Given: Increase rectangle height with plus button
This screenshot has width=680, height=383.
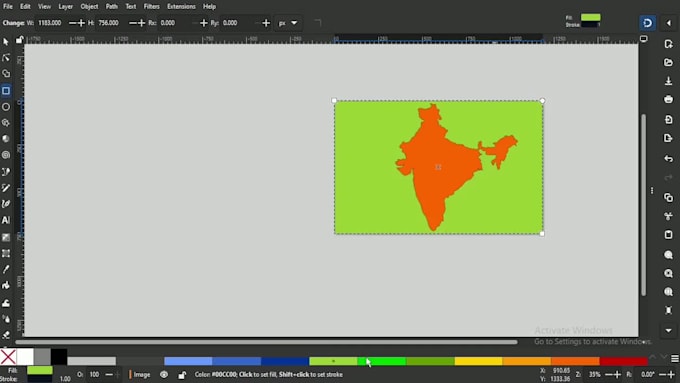Looking at the screenshot, I should coord(141,23).
